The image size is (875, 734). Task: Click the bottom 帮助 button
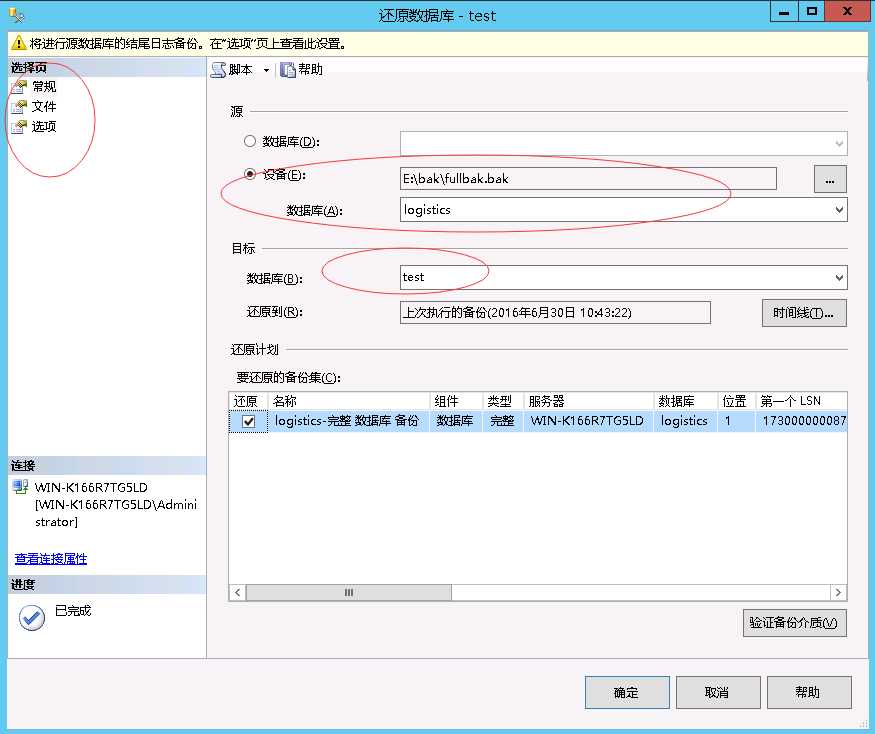[x=809, y=693]
